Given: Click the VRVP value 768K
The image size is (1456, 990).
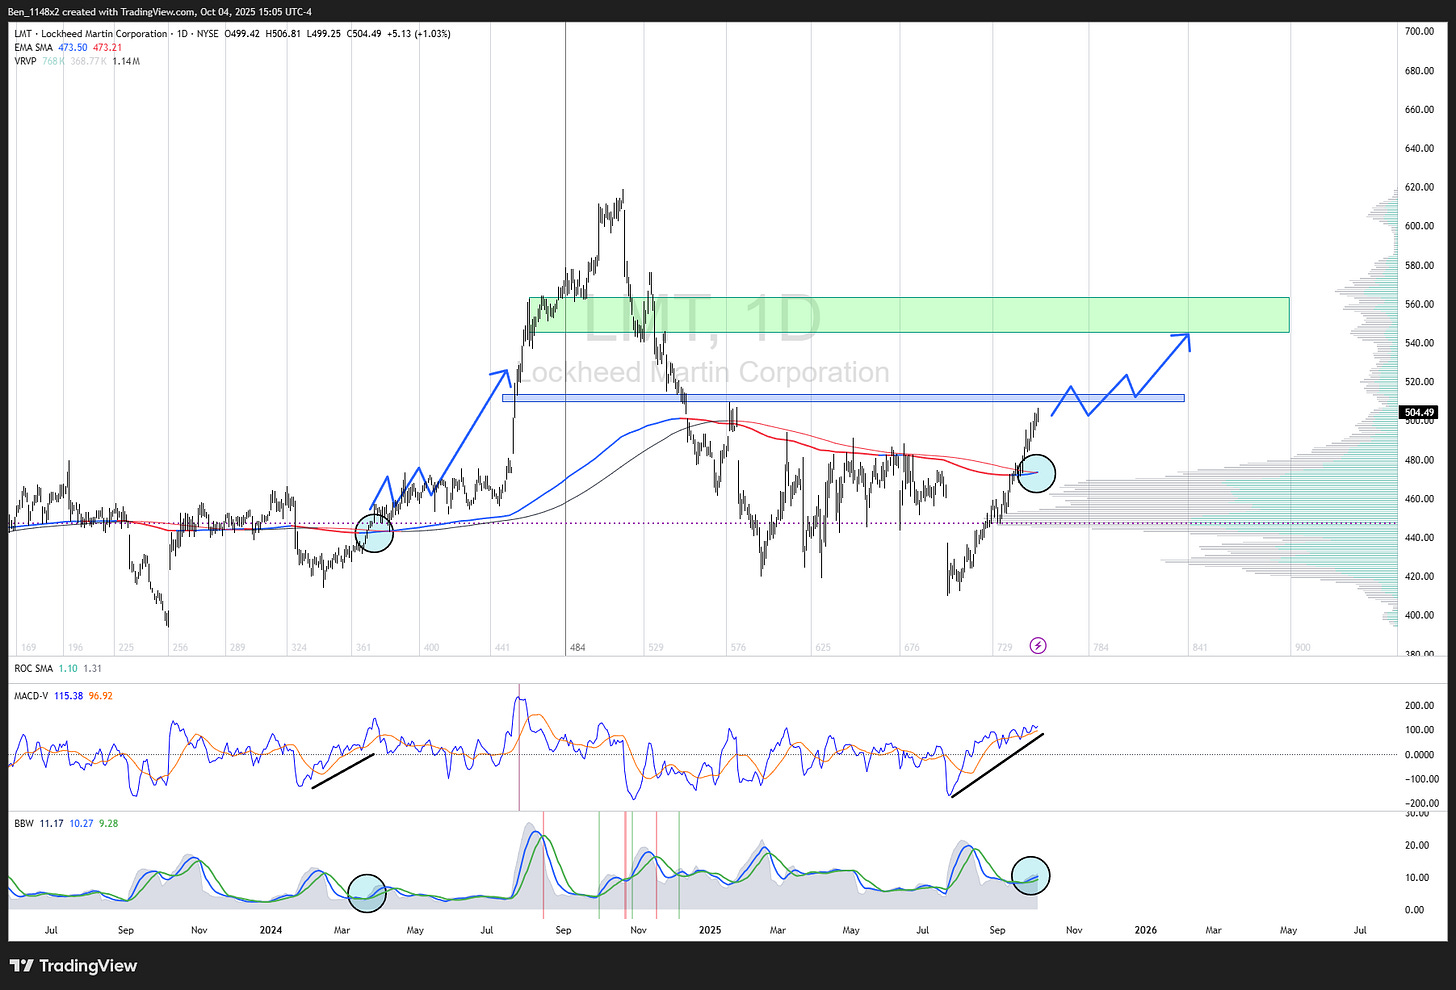Looking at the screenshot, I should tap(53, 62).
